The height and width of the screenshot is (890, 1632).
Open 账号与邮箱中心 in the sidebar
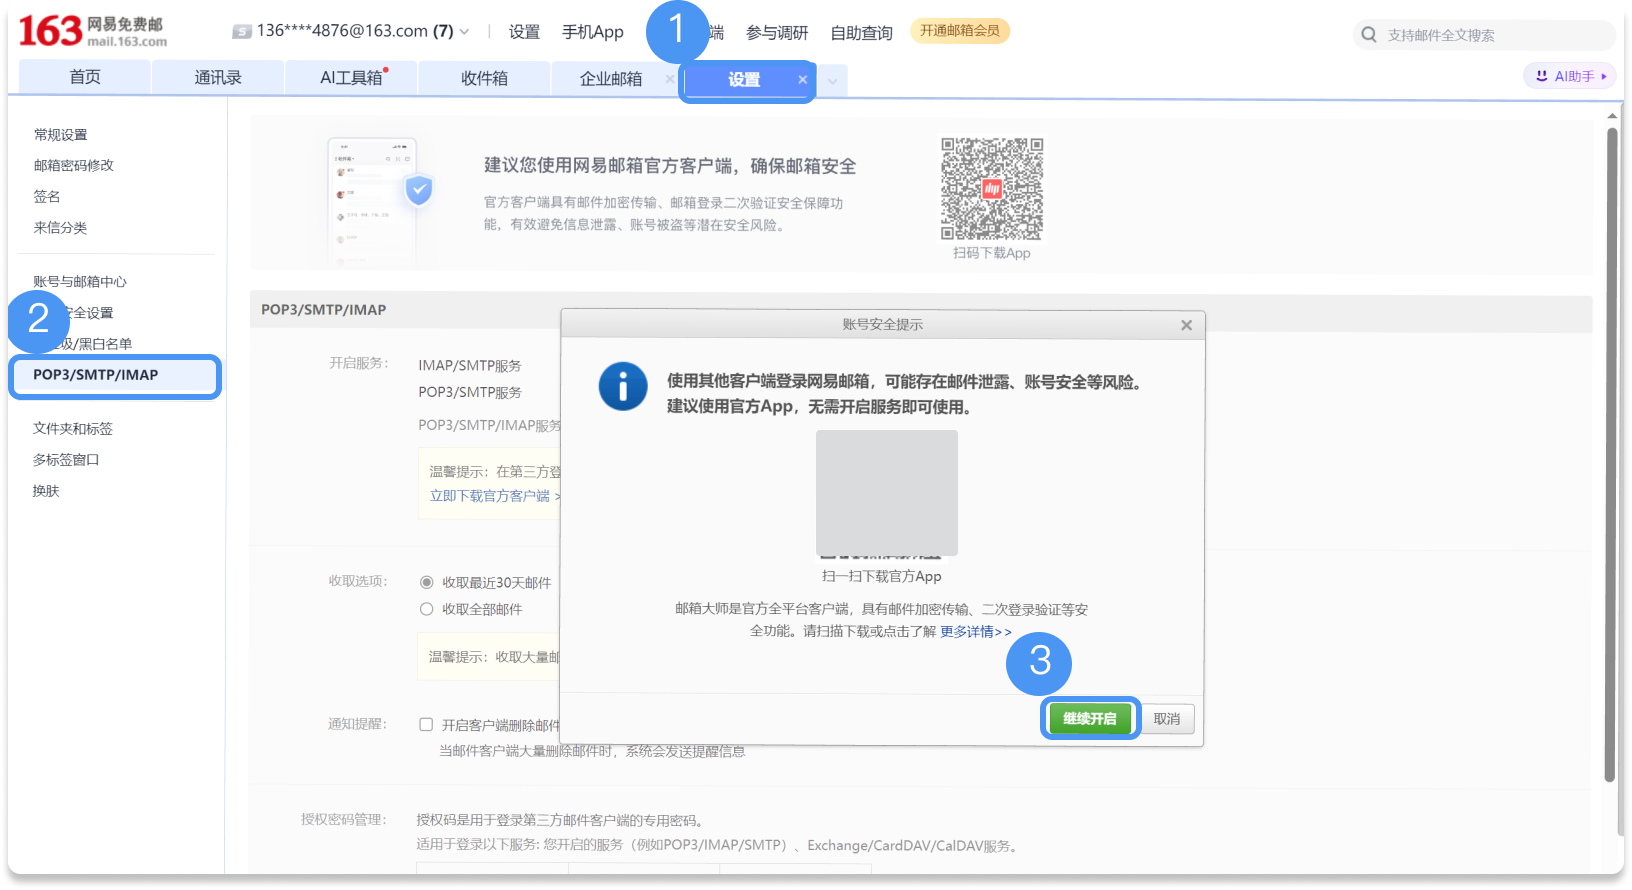80,282
